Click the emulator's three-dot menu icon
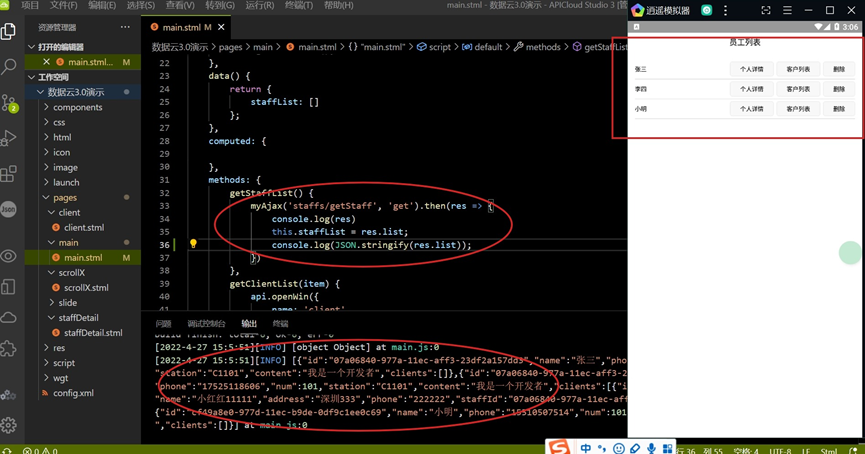Image resolution: width=865 pixels, height=454 pixels. tap(725, 10)
